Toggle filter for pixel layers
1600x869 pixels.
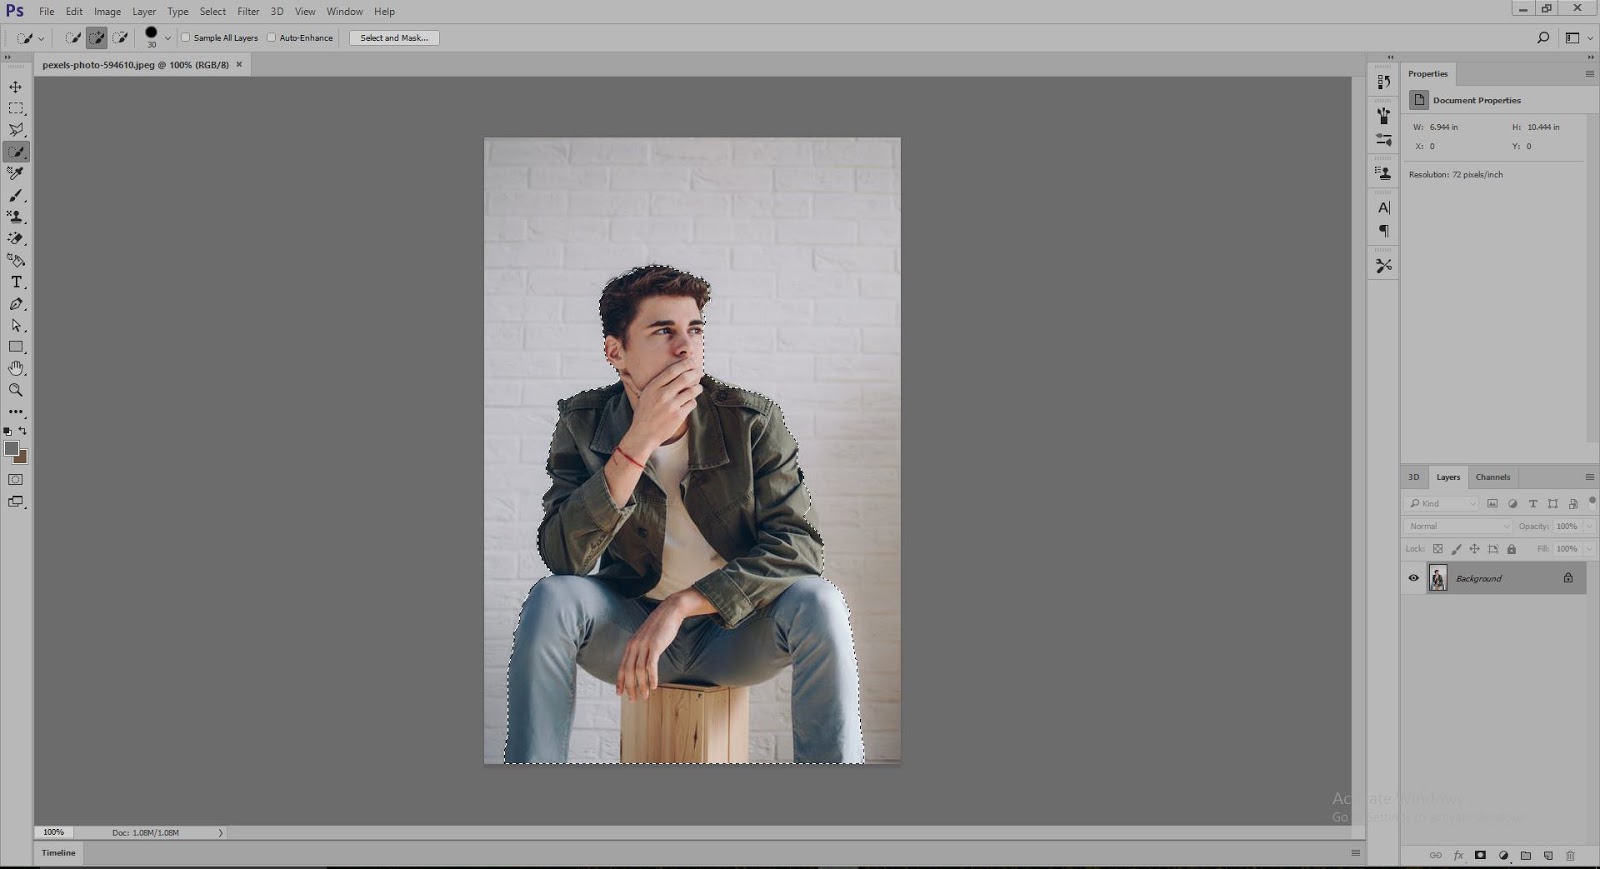pyautogui.click(x=1492, y=504)
